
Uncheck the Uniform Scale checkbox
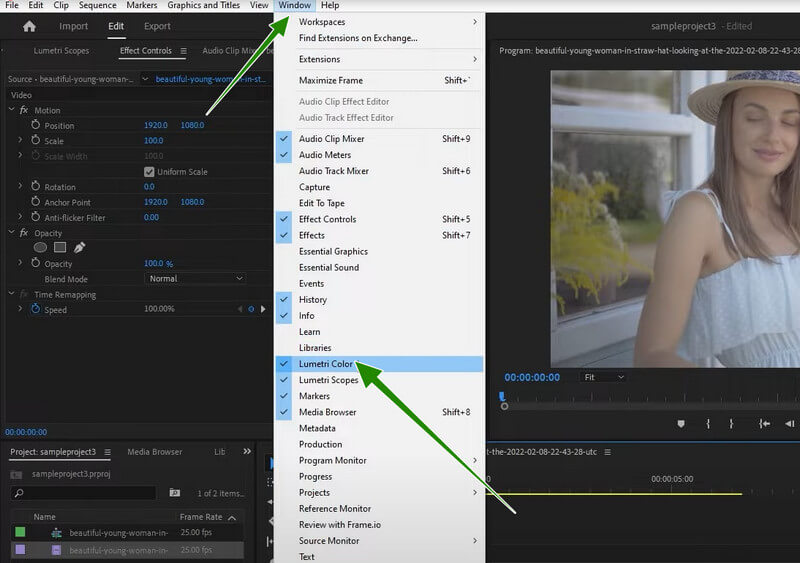point(149,172)
